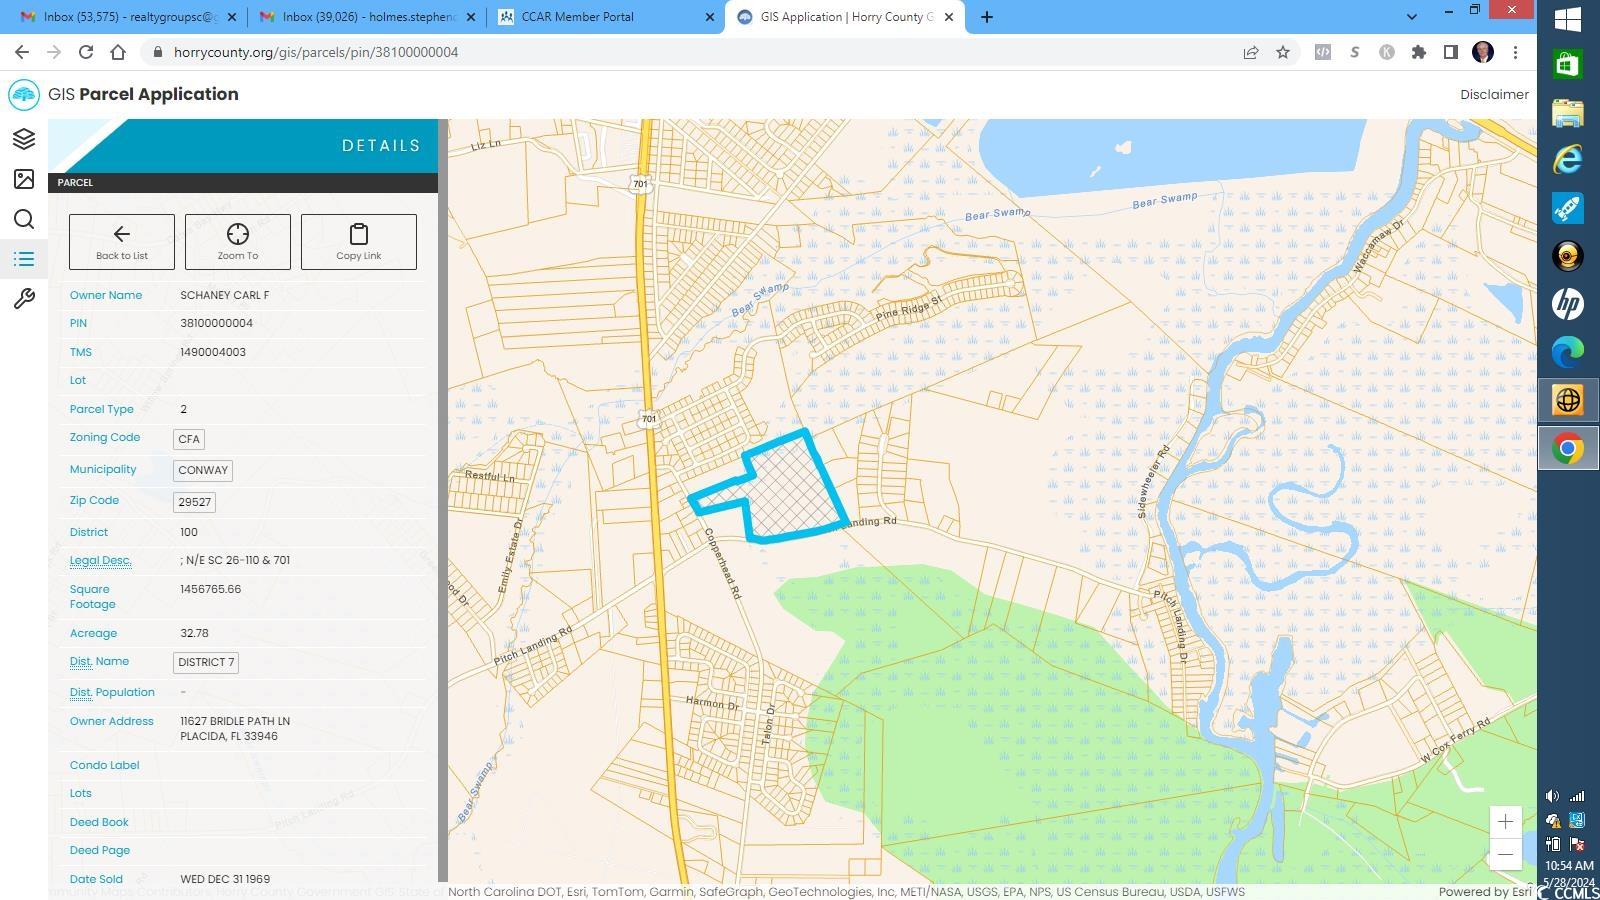This screenshot has height=900, width=1600.
Task: Open Chrome three-dot menu
Action: (1515, 52)
